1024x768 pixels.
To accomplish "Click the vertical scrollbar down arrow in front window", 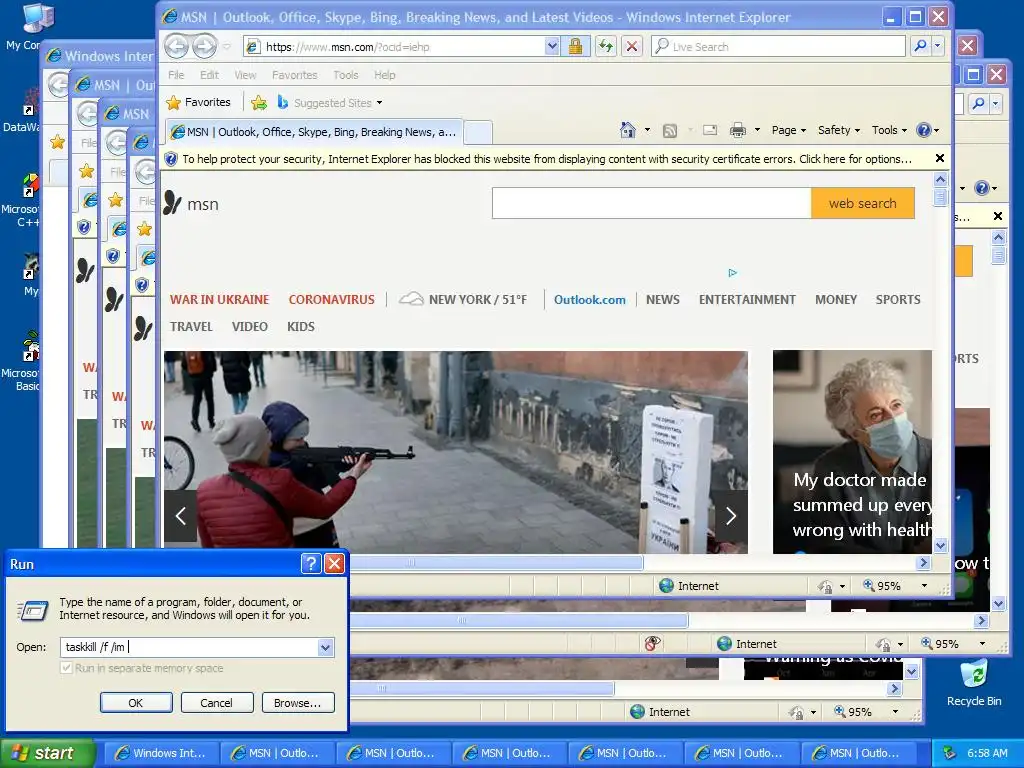I will (x=940, y=545).
